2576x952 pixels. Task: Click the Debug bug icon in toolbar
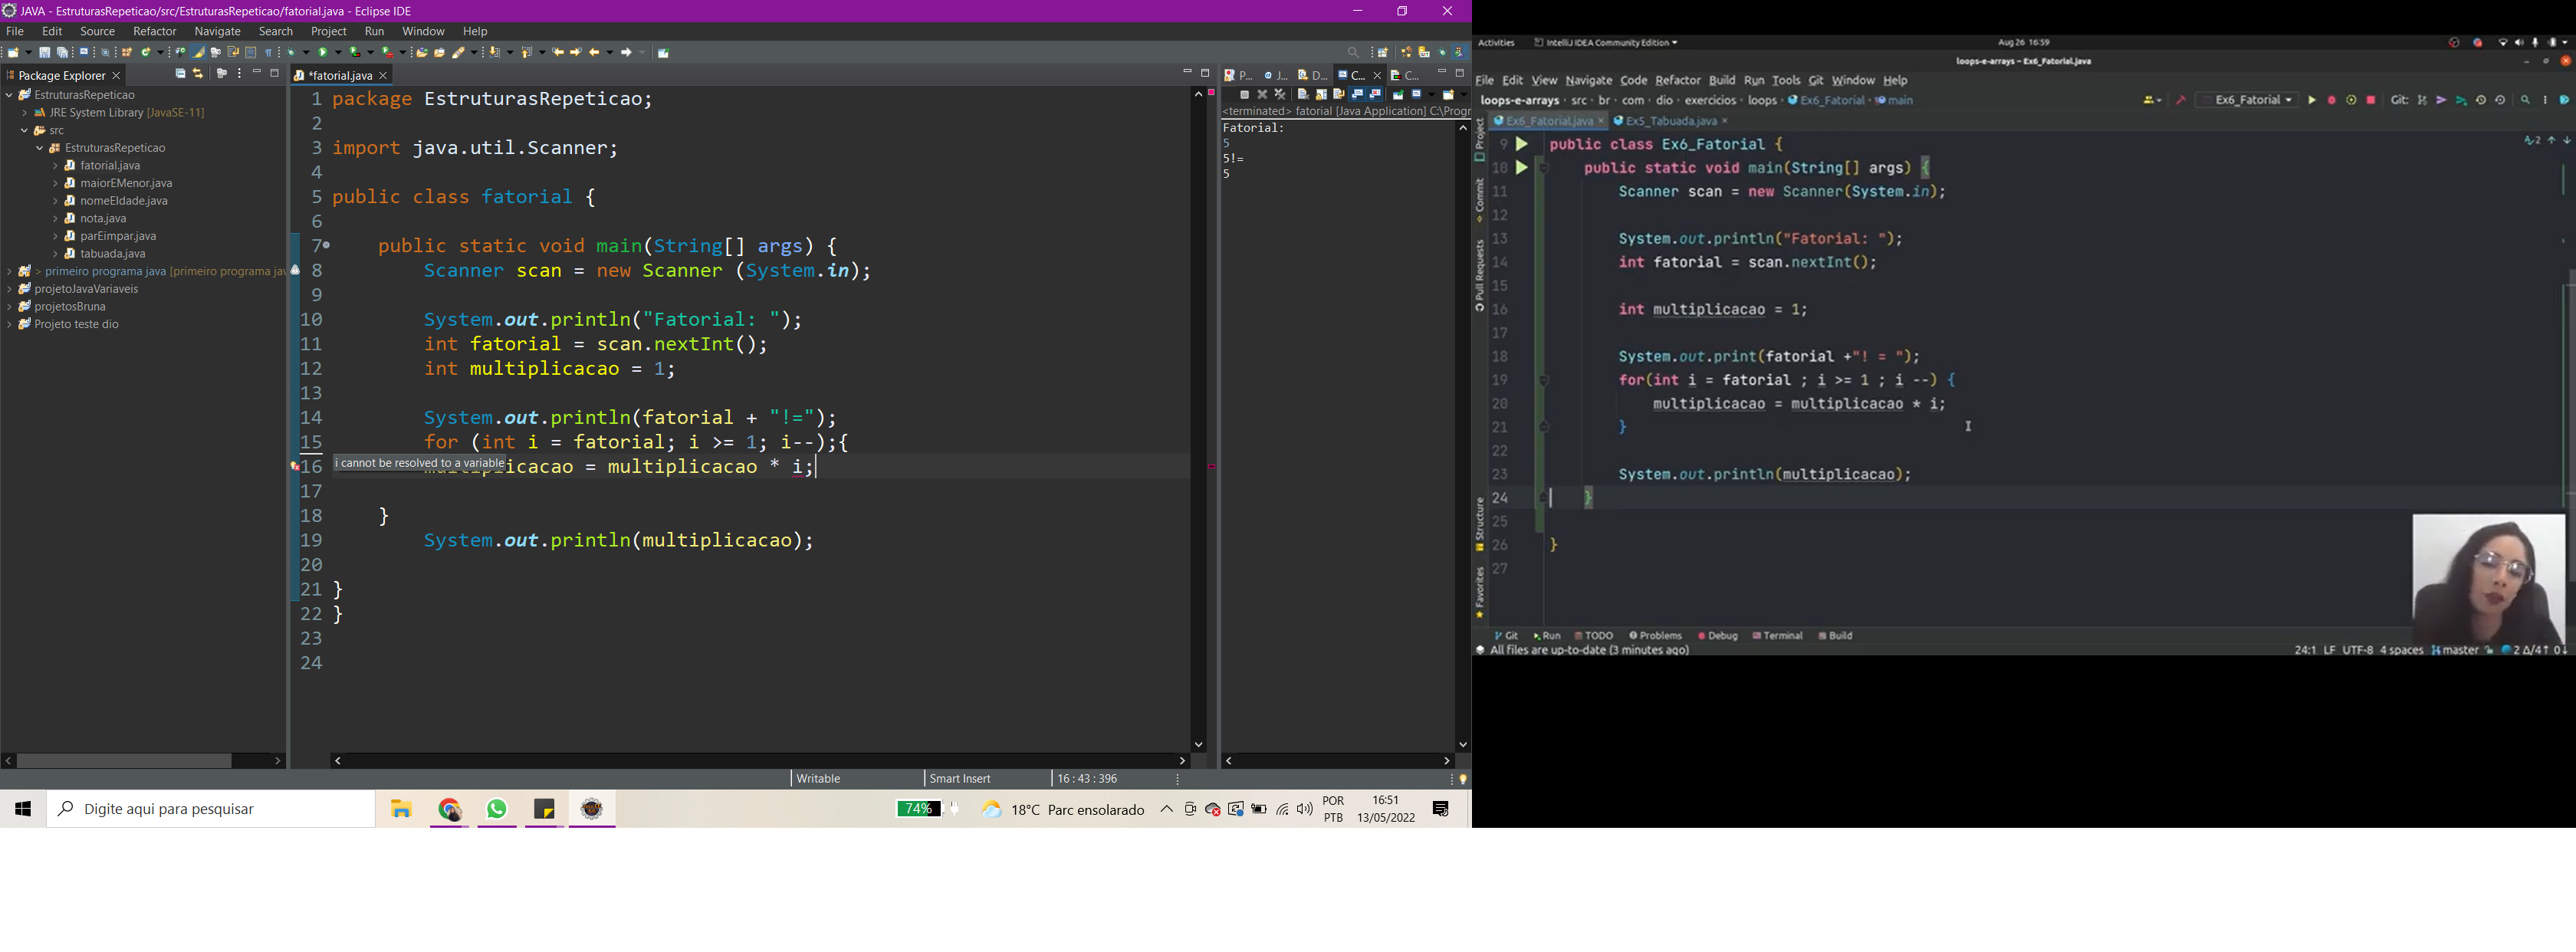(x=291, y=53)
